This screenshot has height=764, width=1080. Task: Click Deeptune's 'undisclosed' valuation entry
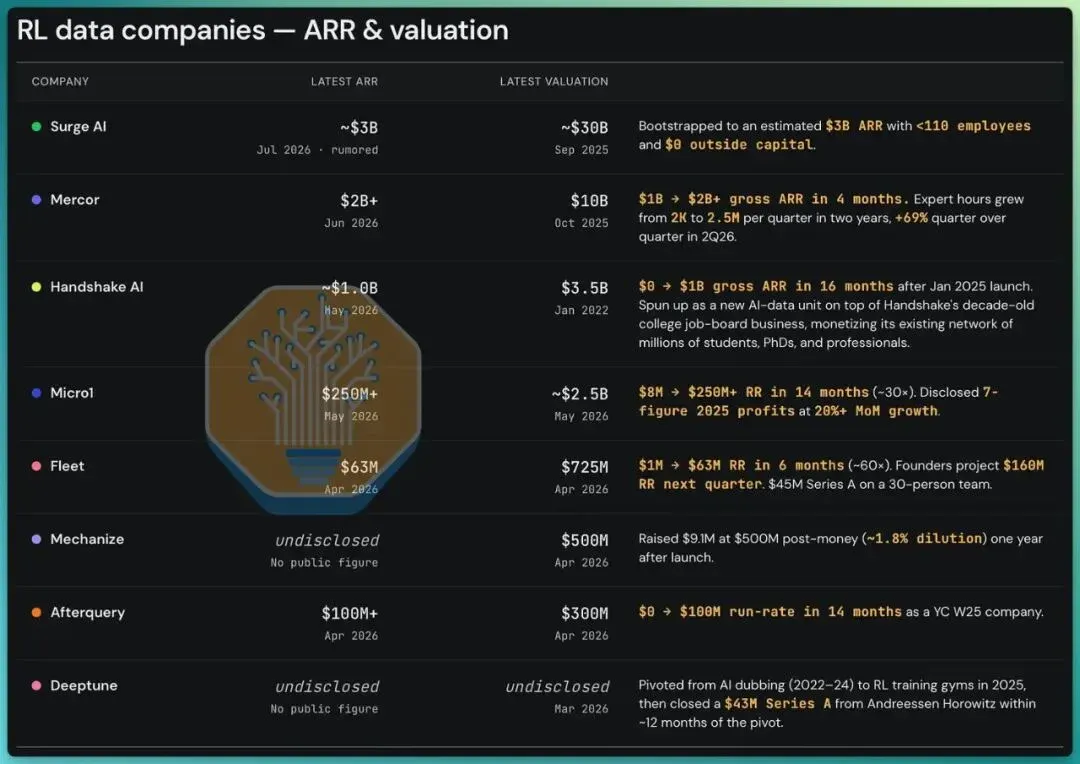[x=557, y=687]
